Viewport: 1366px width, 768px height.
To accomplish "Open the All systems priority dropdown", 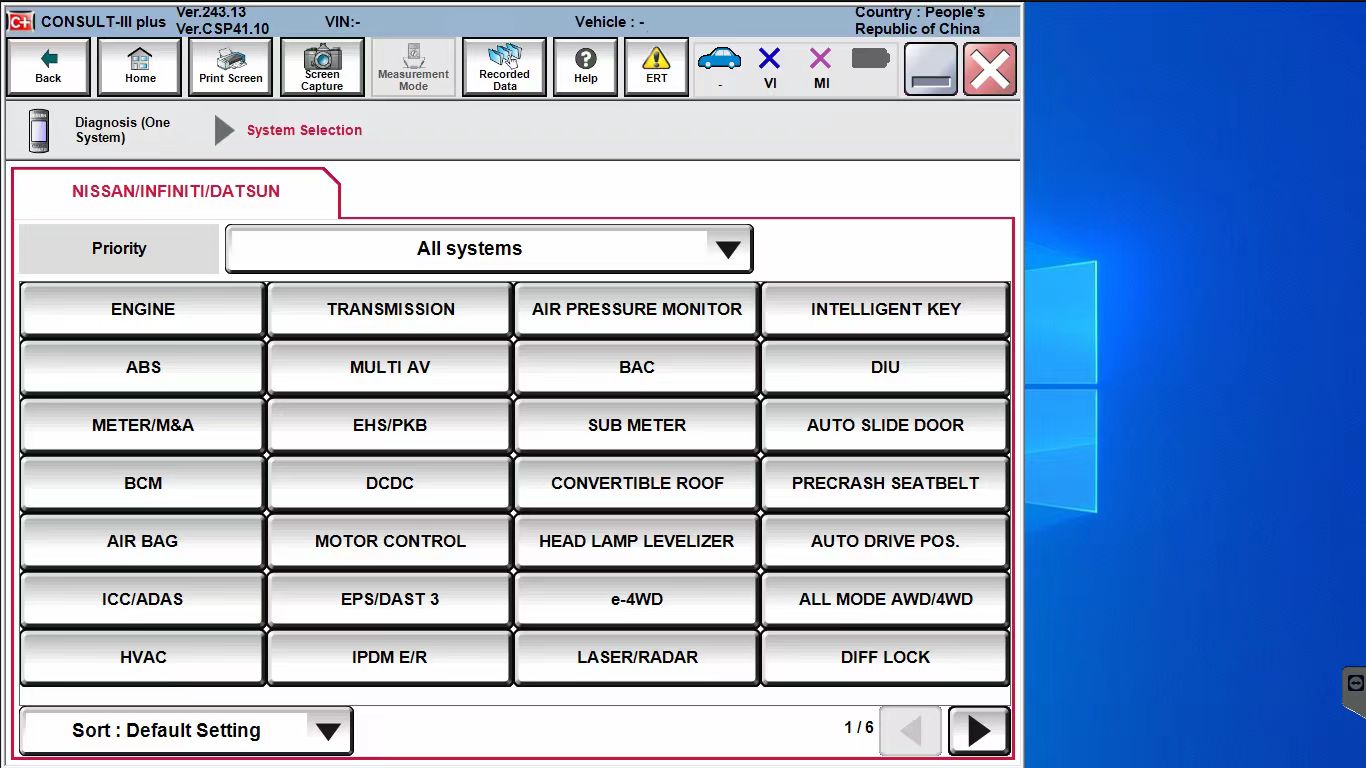I will 489,249.
